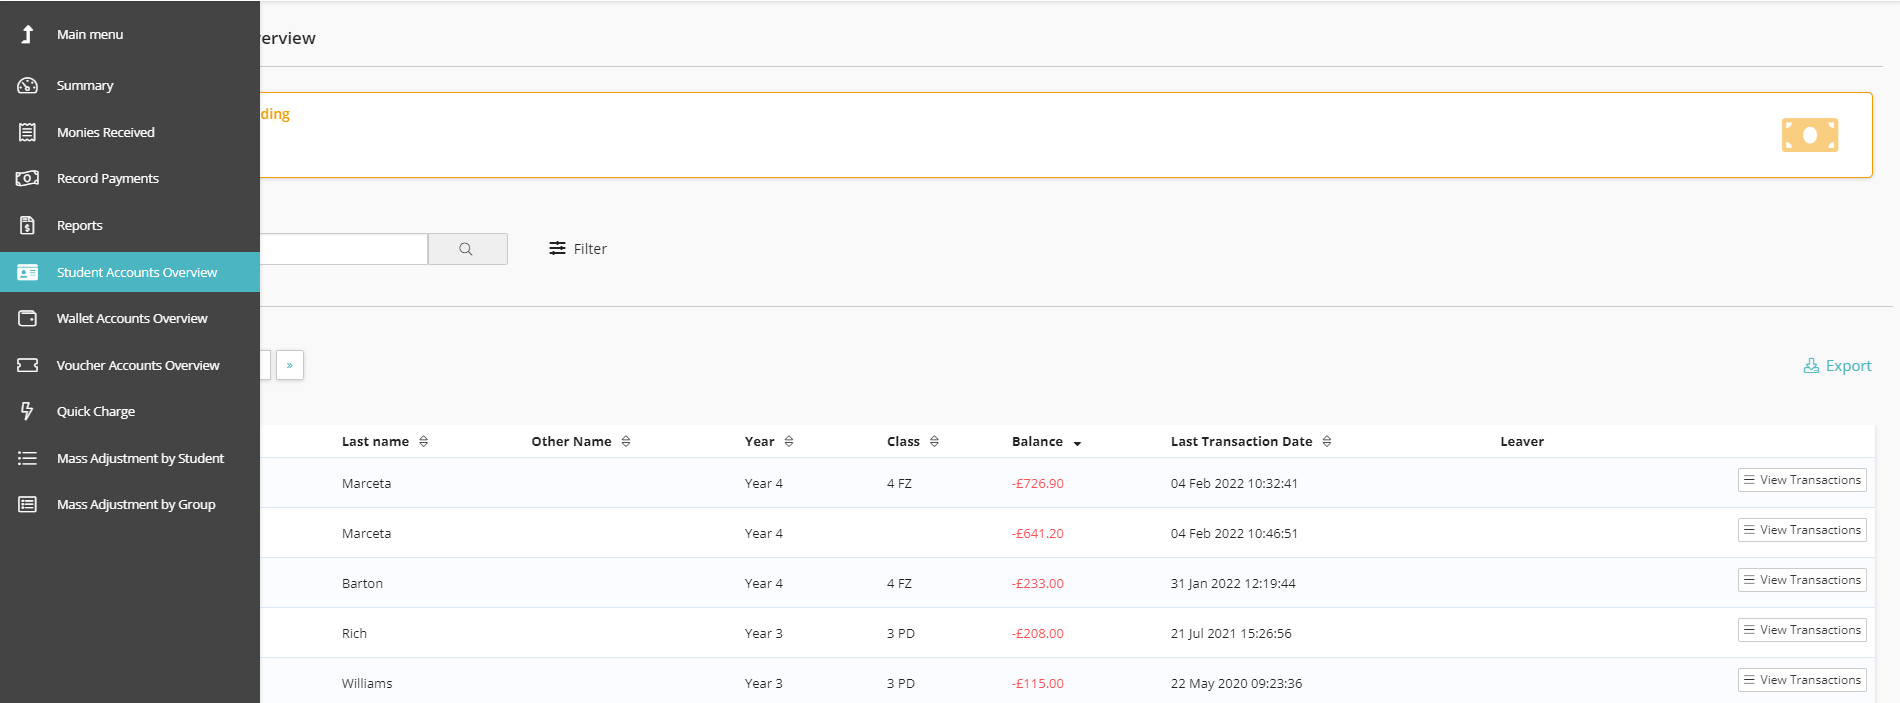Click the Mass Adjustment by Group icon
The image size is (1900, 703).
(x=27, y=504)
